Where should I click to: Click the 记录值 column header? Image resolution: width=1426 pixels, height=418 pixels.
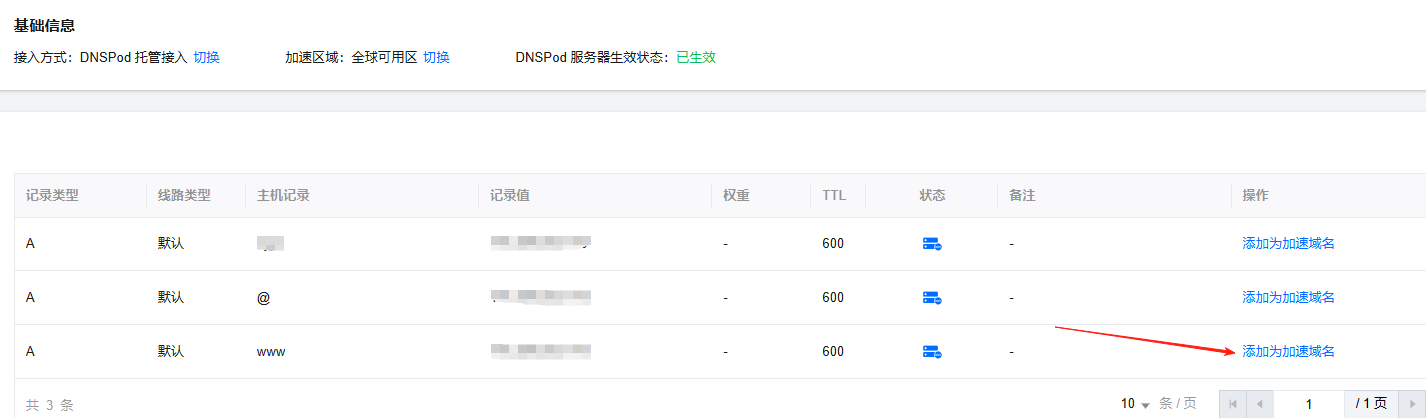tap(509, 195)
